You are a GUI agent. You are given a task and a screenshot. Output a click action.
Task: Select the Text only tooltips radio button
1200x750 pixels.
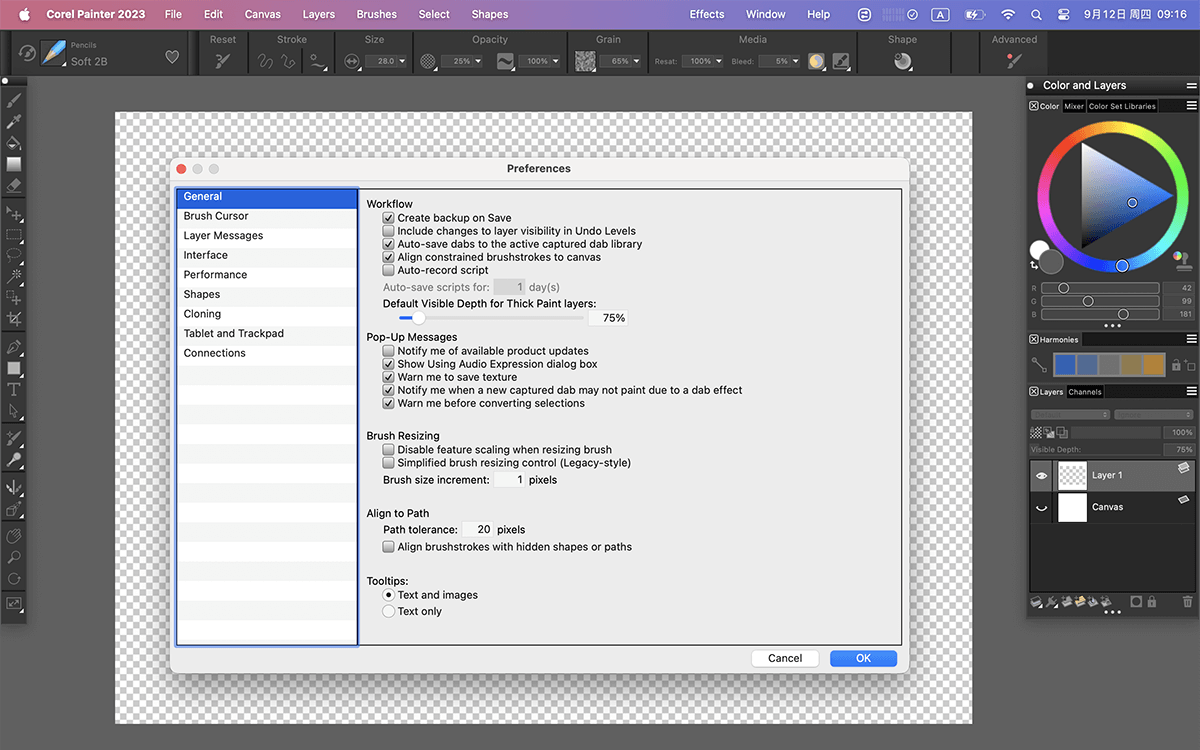tap(389, 611)
